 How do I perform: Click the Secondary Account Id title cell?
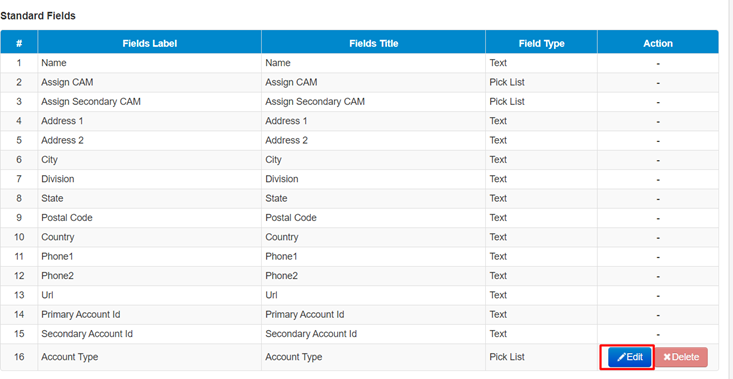point(374,334)
